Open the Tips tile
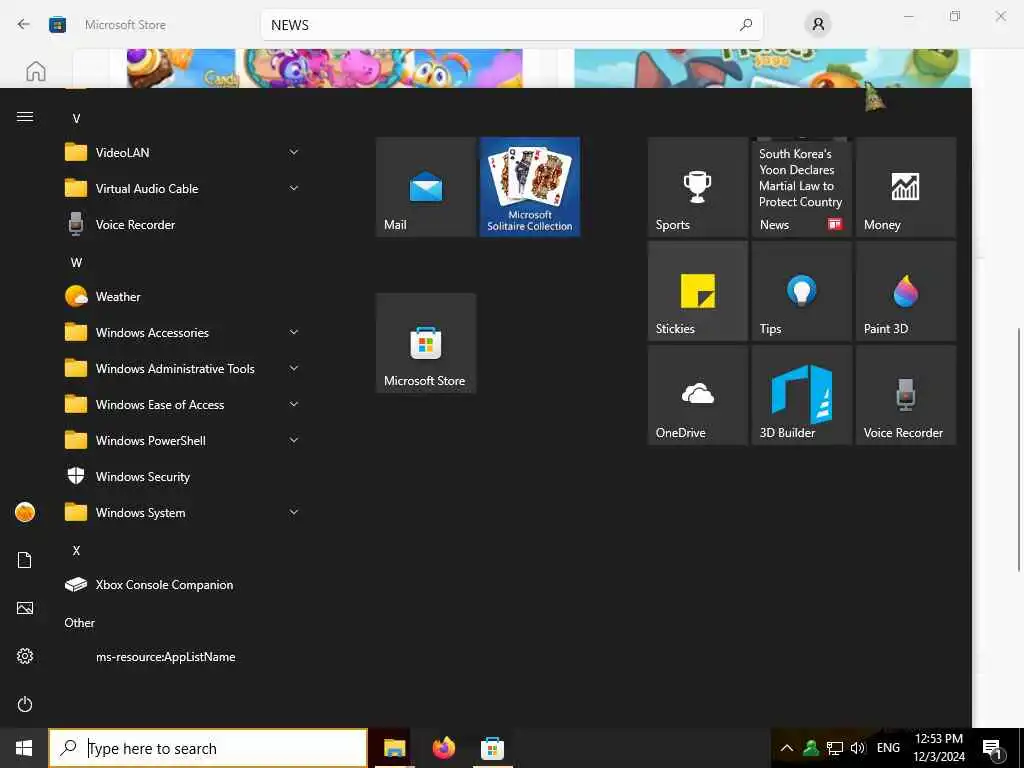 pyautogui.click(x=801, y=291)
